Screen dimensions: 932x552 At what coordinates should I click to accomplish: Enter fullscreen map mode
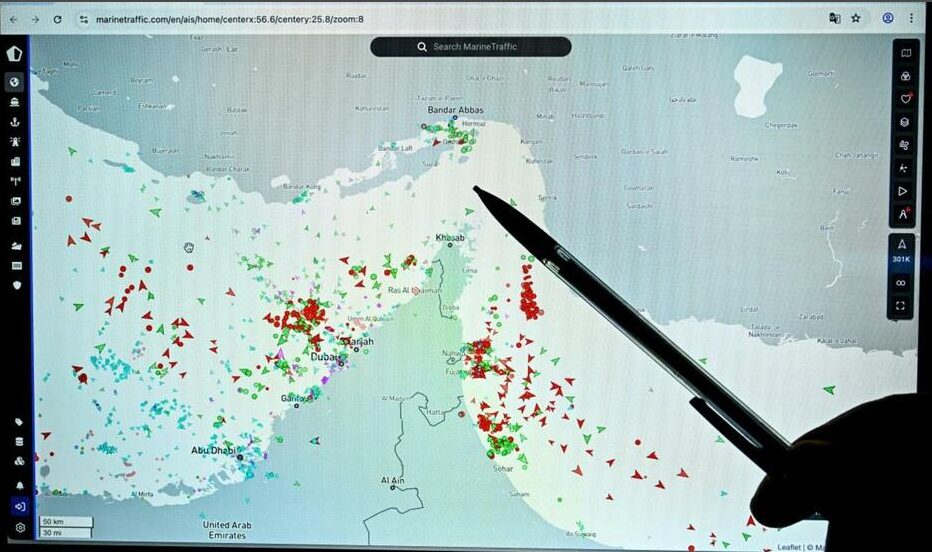901,306
